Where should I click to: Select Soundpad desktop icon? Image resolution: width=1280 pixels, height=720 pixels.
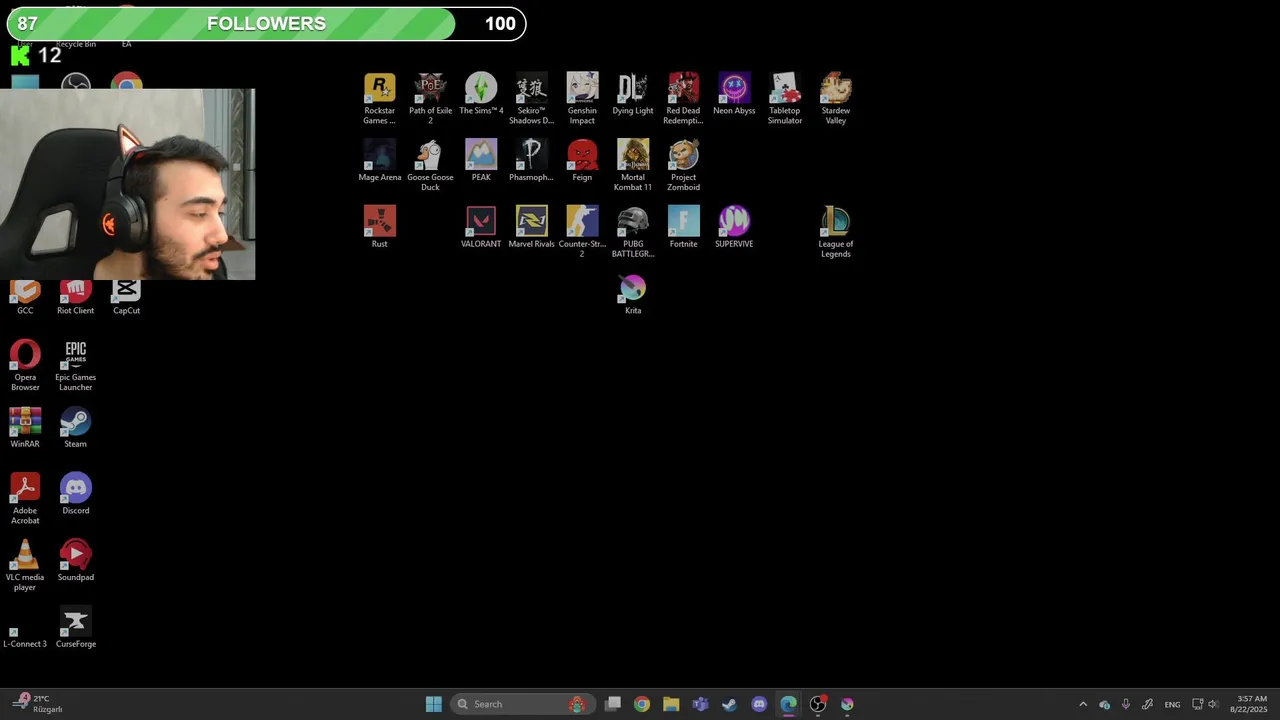coord(75,561)
